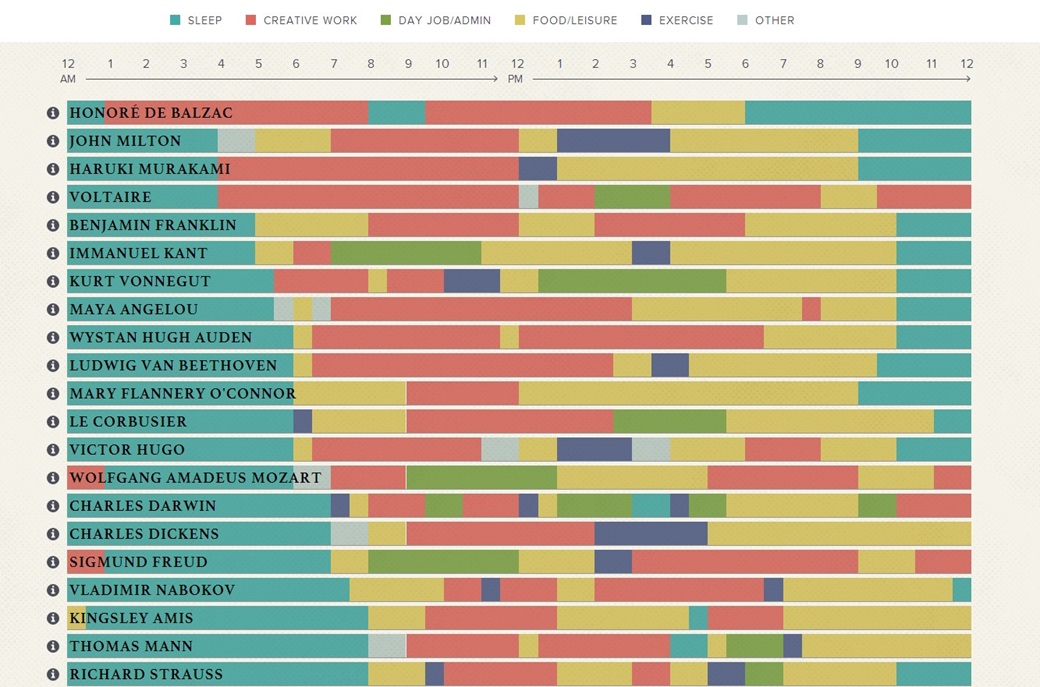The width and height of the screenshot is (1040, 687).
Task: Click info icon beside Immanuel Kant
Action: click(x=53, y=253)
